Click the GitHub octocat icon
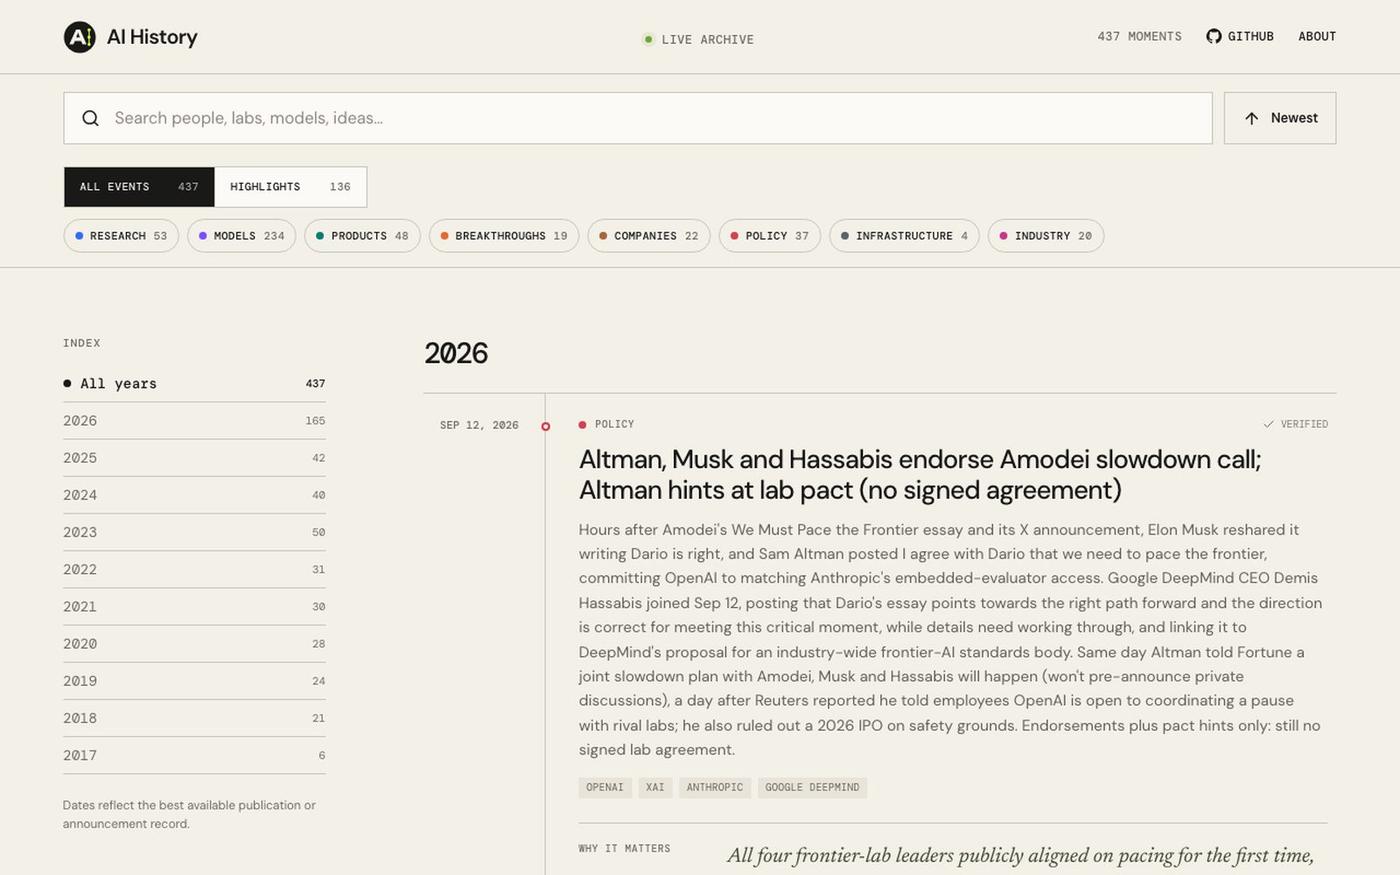The image size is (1400, 875). [x=1214, y=36]
